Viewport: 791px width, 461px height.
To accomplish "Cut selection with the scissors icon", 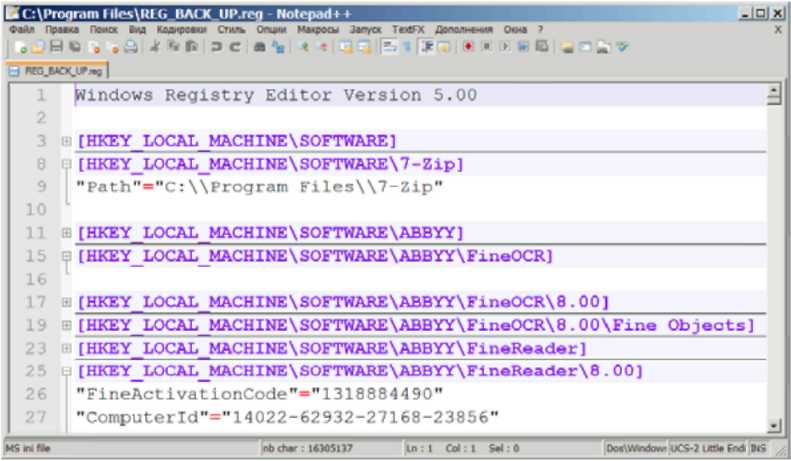I will pyautogui.click(x=155, y=47).
